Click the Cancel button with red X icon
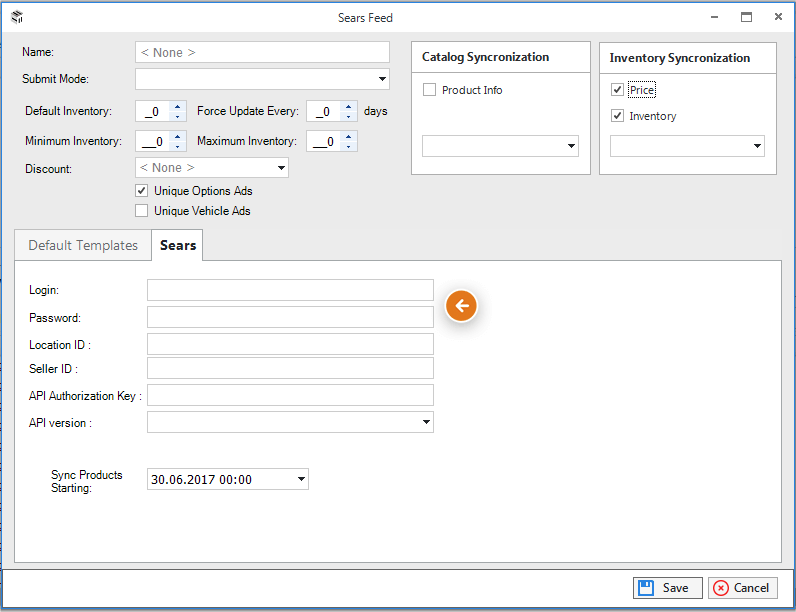Viewport: 796px width, 612px height. click(x=742, y=588)
